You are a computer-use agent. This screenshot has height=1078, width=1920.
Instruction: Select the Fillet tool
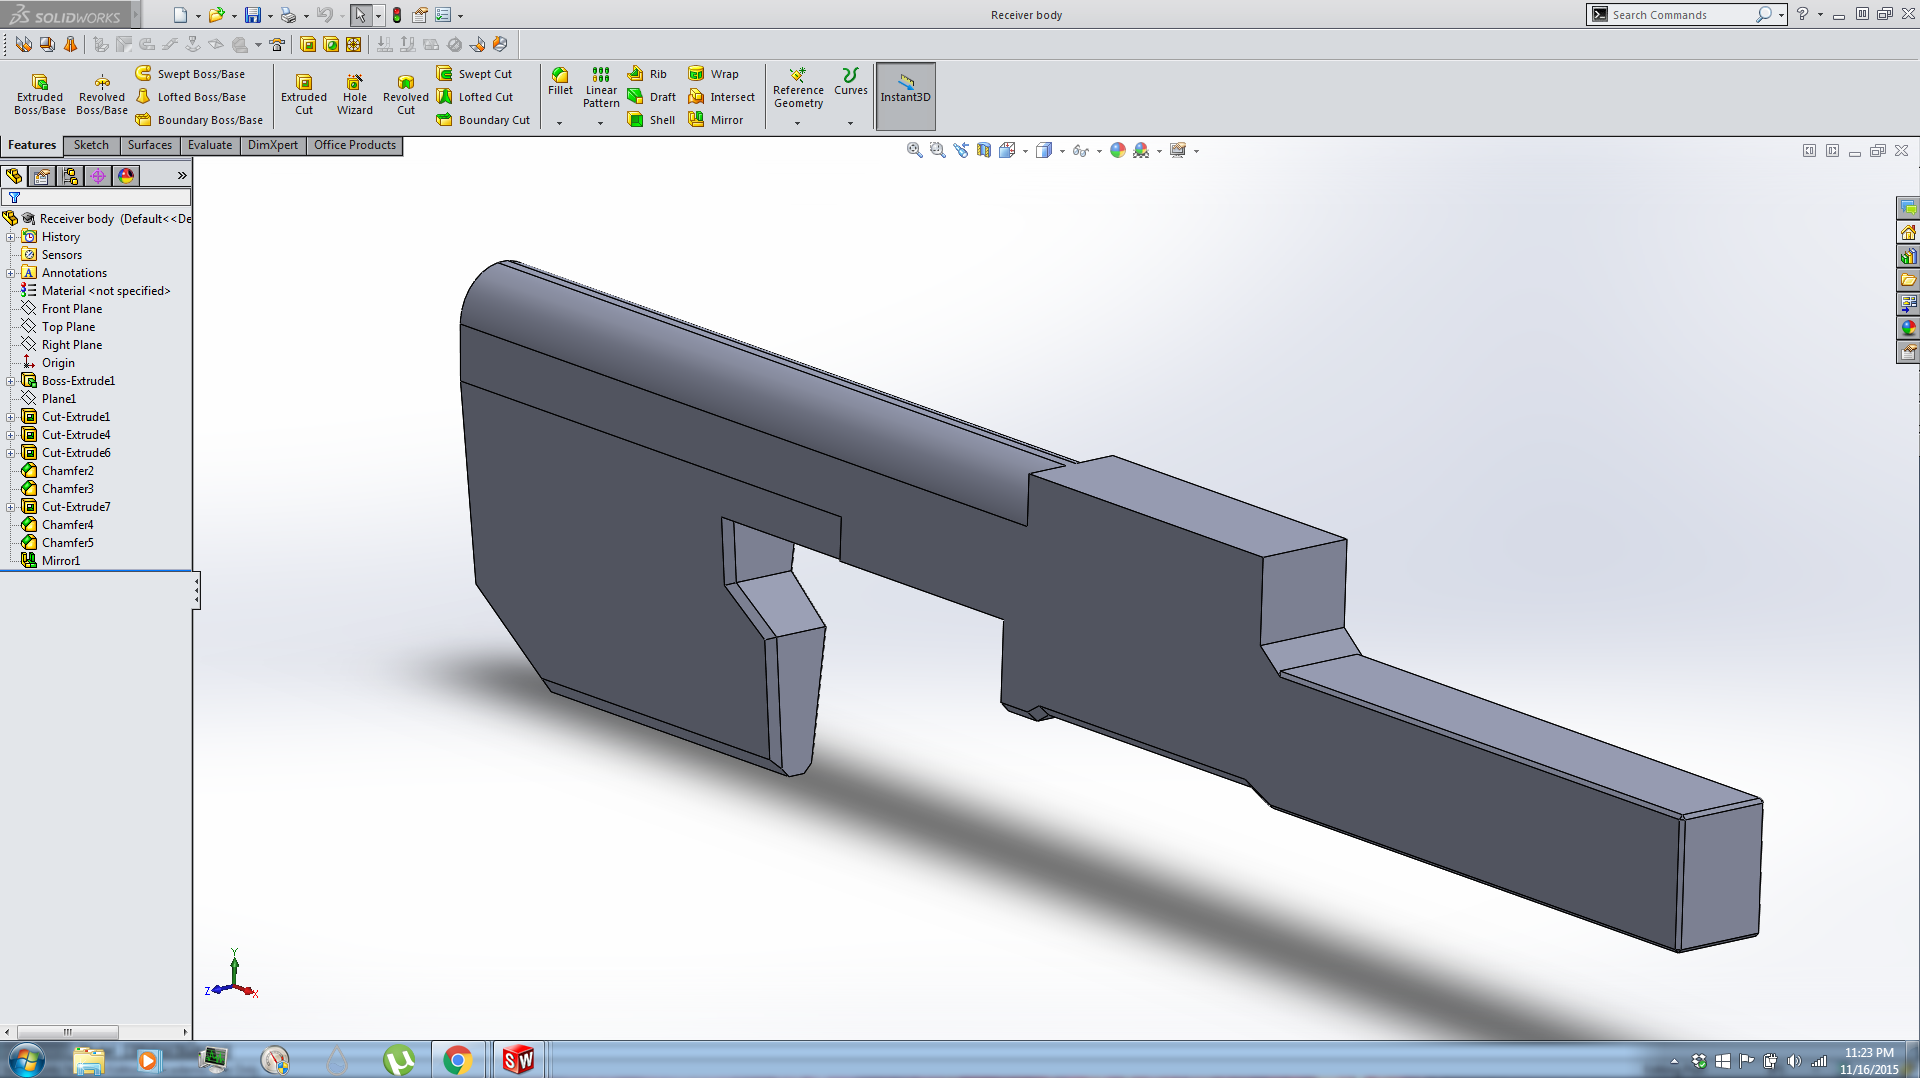[560, 81]
